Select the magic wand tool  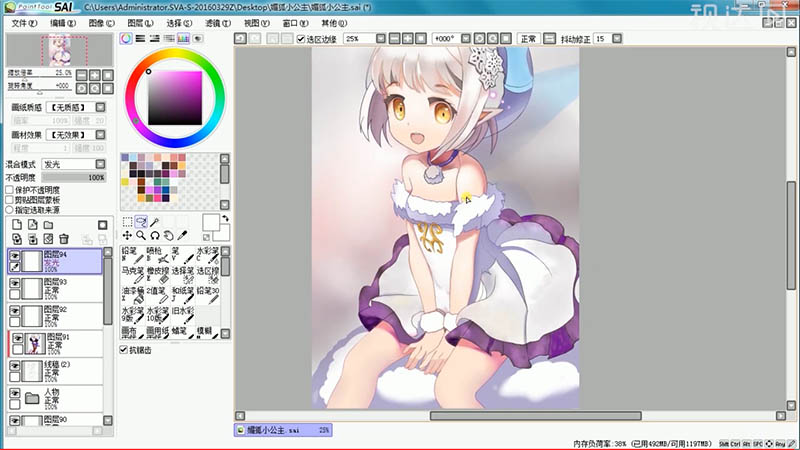click(x=155, y=221)
